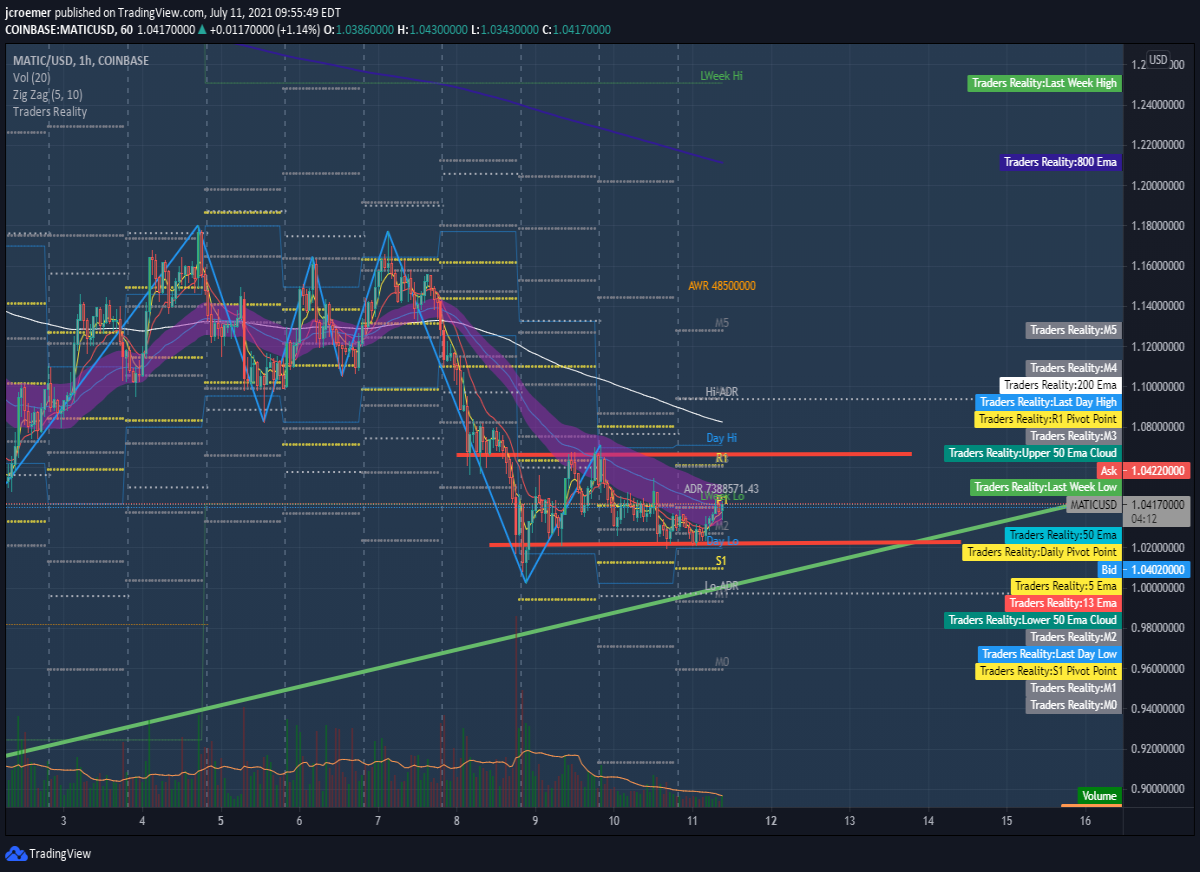Click the TradingView logo
This screenshot has height=872, width=1200.
click(48, 853)
